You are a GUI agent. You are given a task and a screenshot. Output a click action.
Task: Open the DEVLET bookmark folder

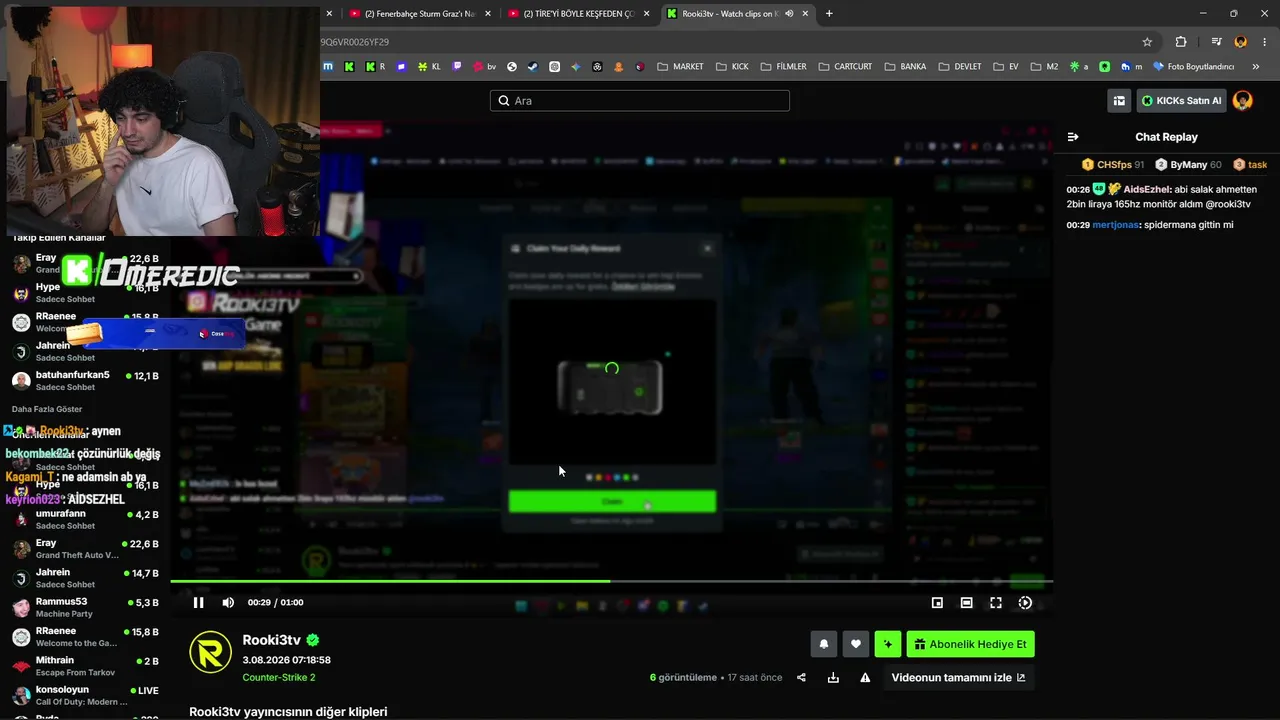pyautogui.click(x=959, y=67)
